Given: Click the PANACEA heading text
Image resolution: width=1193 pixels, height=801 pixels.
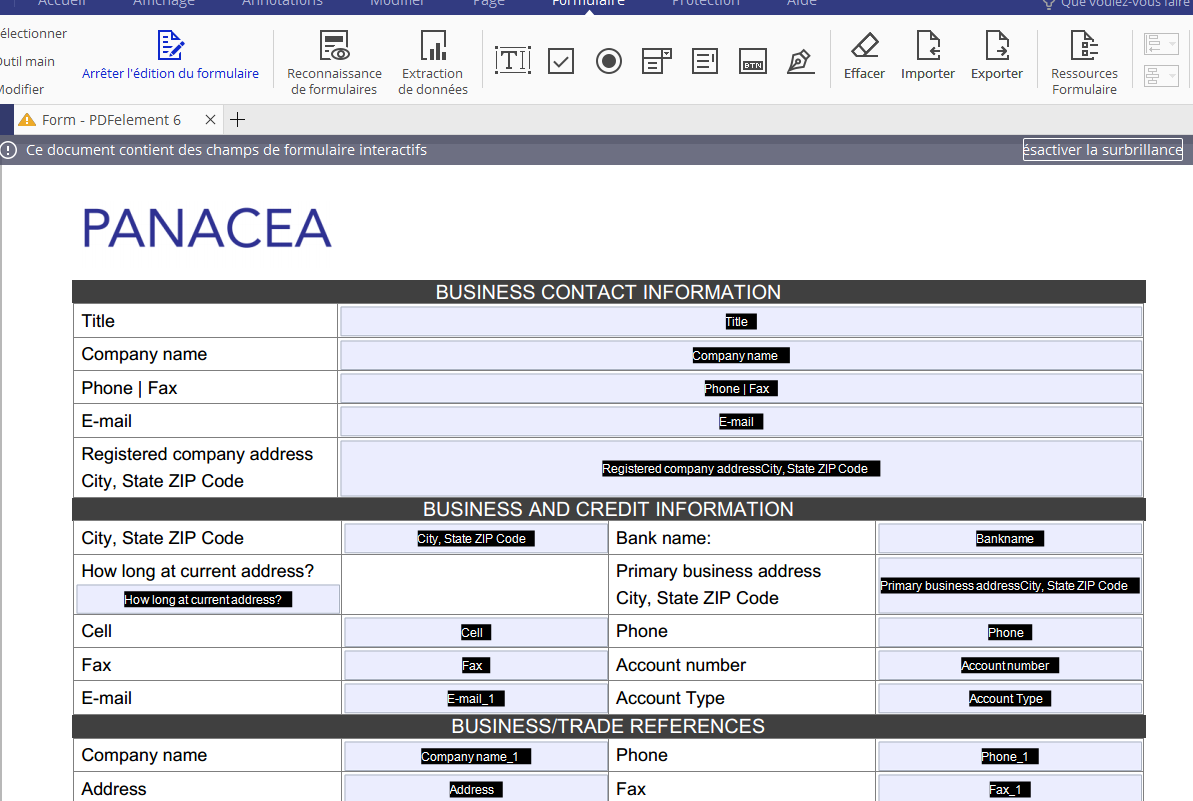Looking at the screenshot, I should [x=206, y=228].
